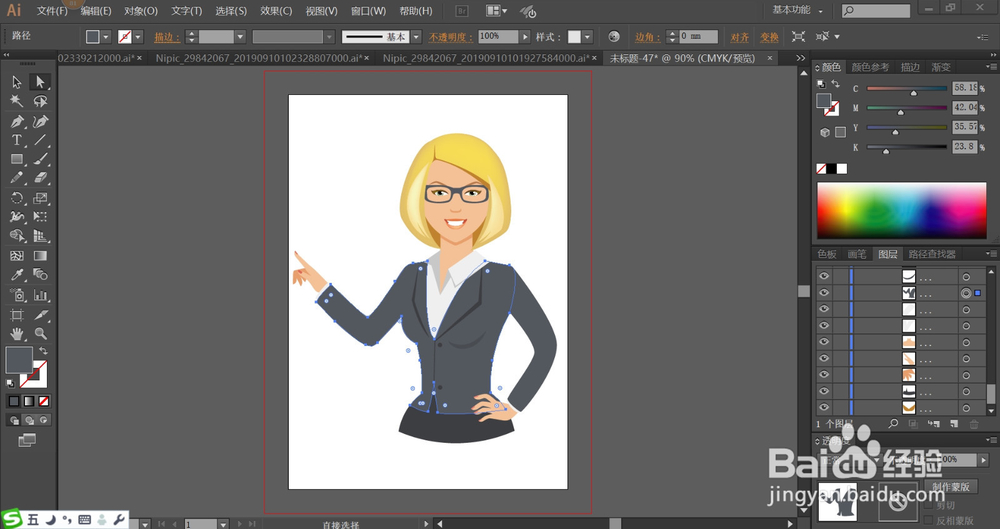Click the Change Screen Mode icon
The image size is (1000, 529).
pos(27,440)
